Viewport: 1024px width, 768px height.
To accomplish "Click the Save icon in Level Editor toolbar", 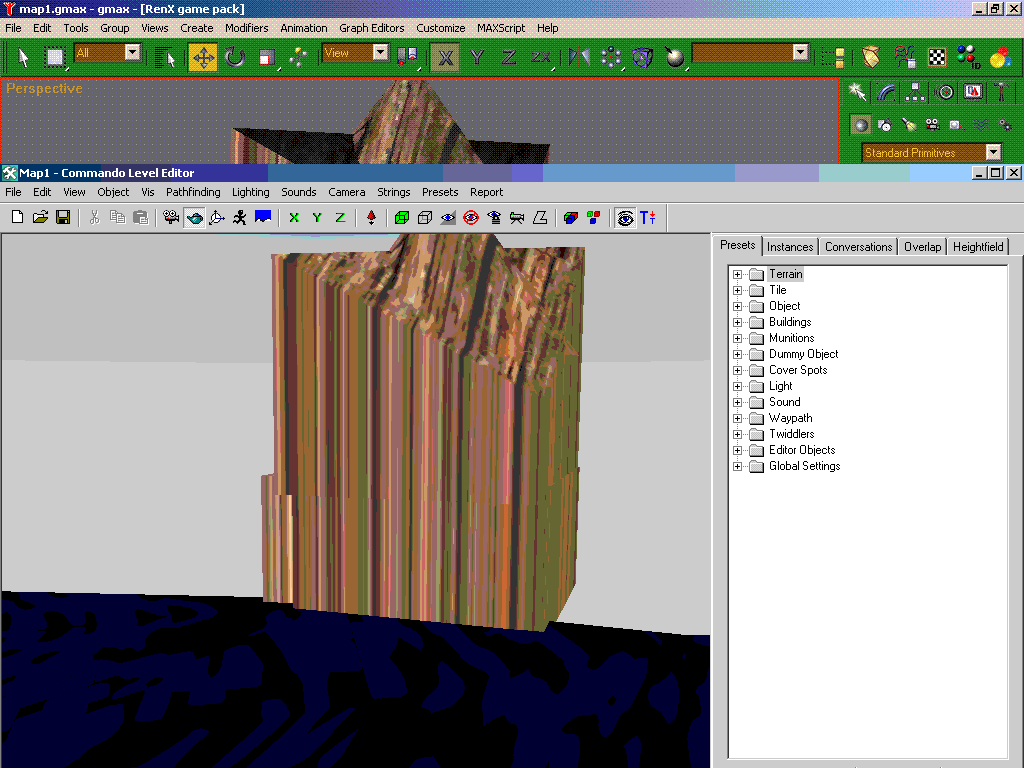I will 63,217.
